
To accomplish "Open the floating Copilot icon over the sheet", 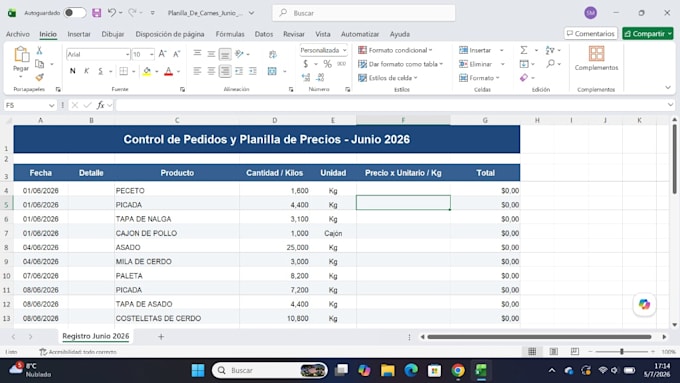I will click(x=644, y=304).
